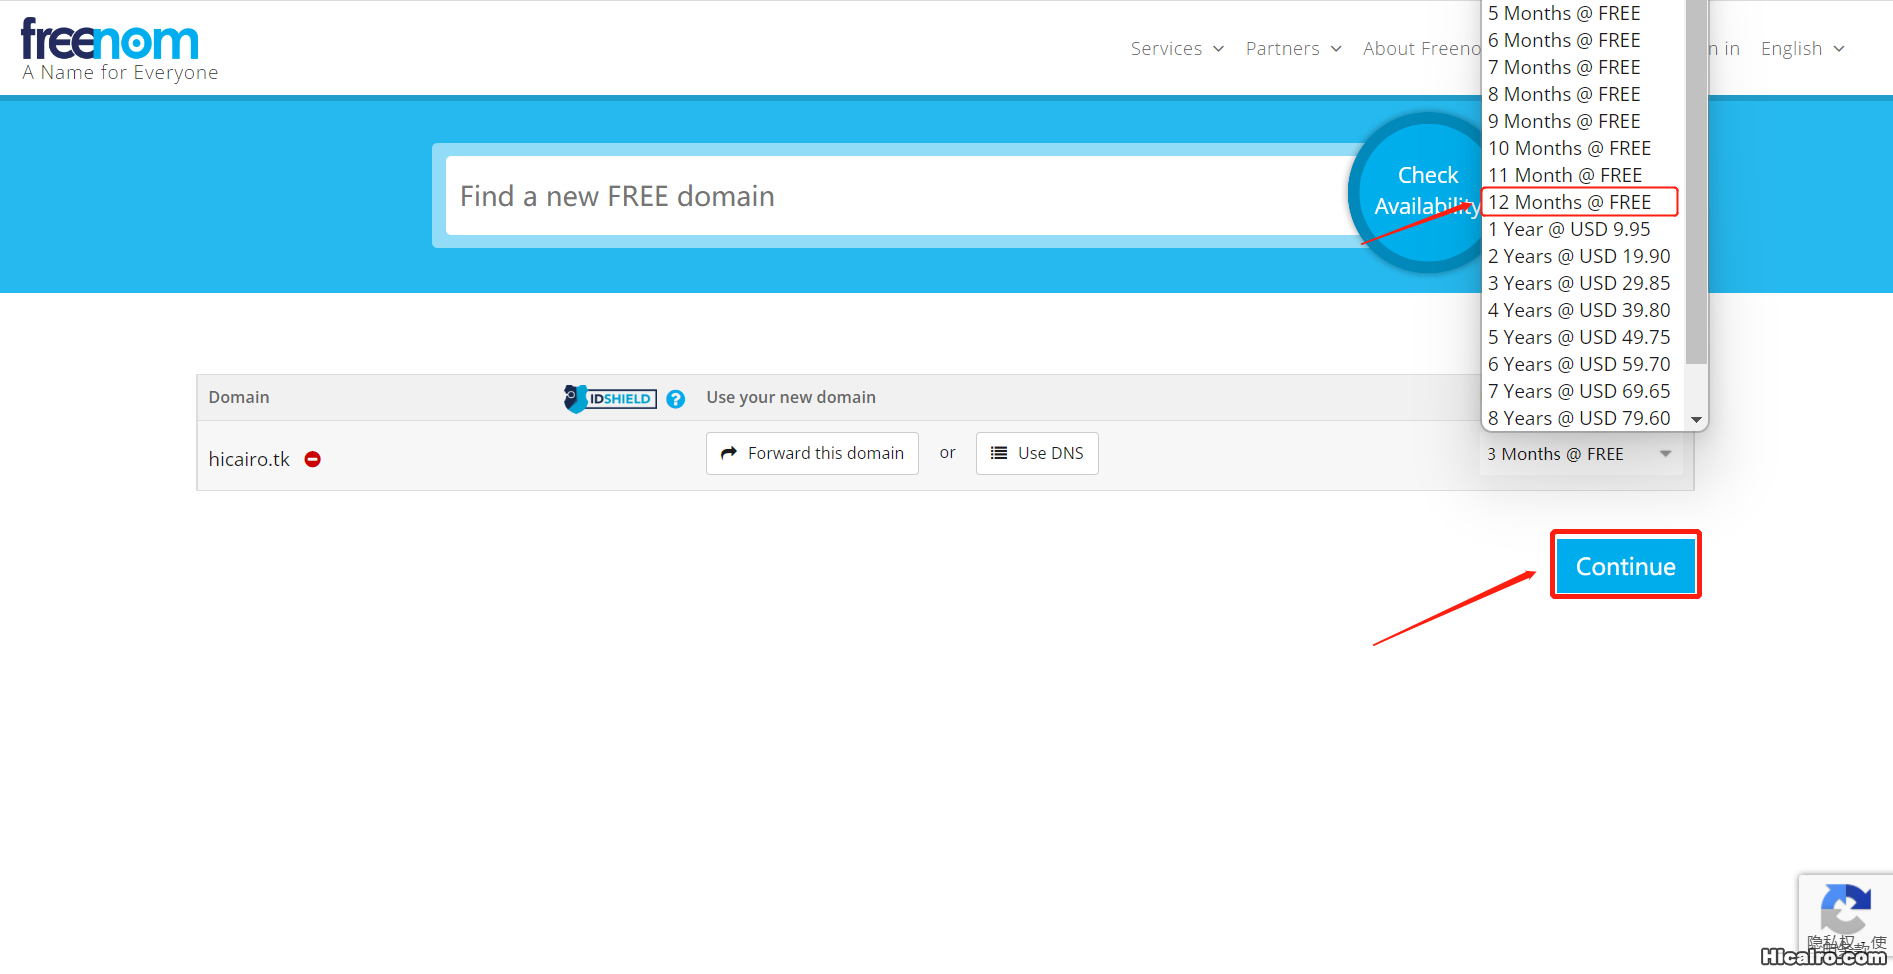Choose 1 Year @ USD 9.95 option
The image size is (1893, 974).
[x=1569, y=229]
